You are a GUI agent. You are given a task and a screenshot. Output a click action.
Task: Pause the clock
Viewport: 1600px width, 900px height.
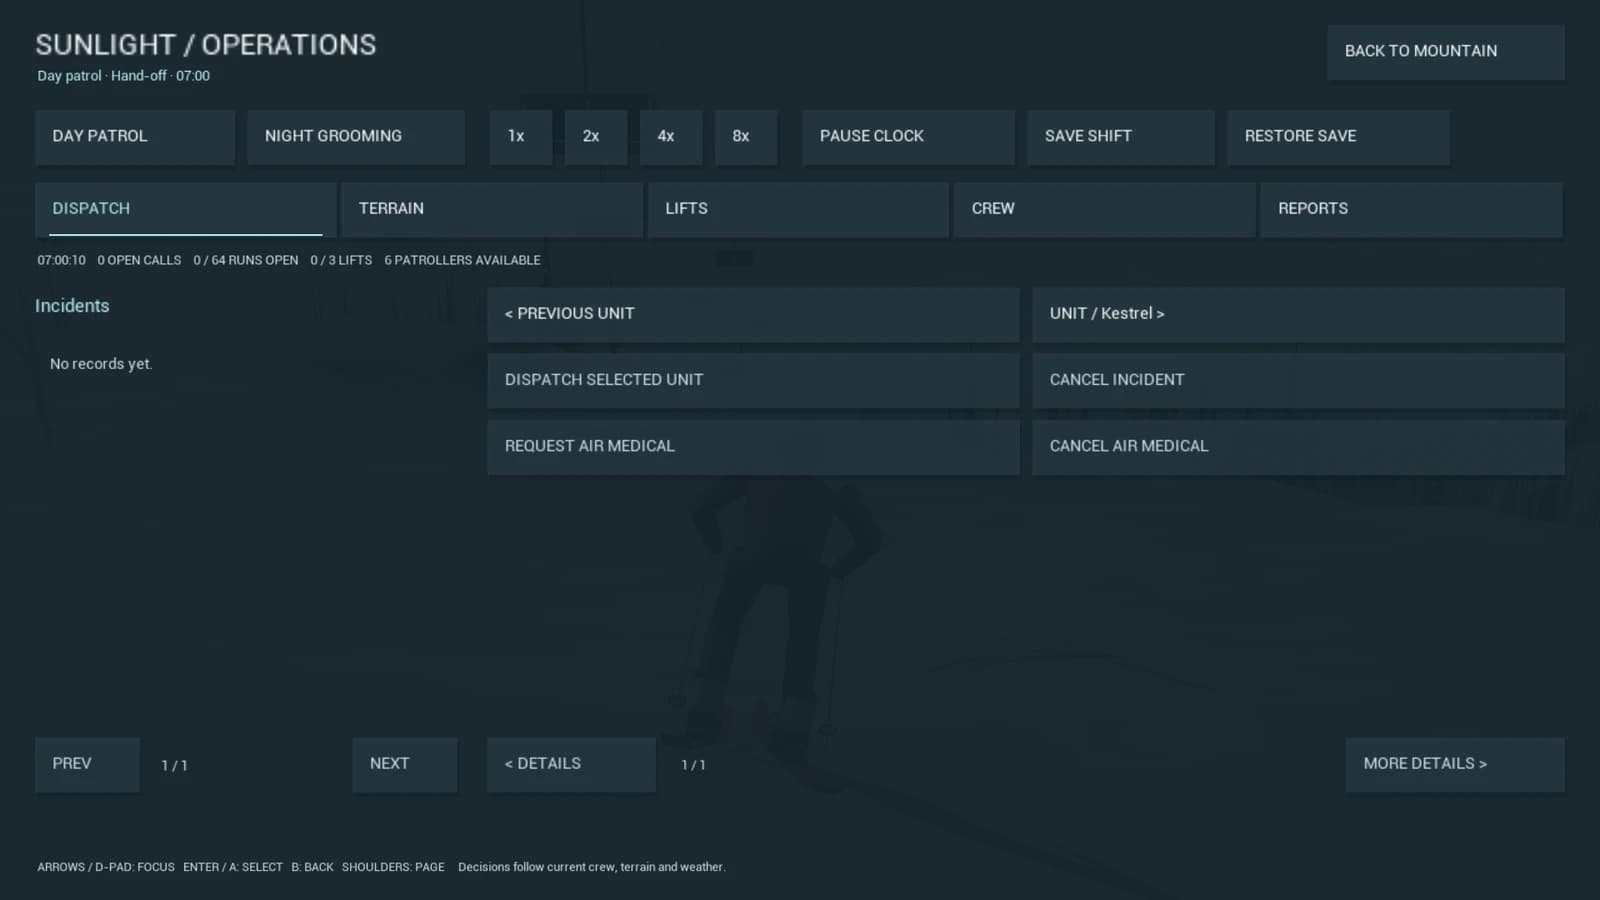[x=908, y=137]
